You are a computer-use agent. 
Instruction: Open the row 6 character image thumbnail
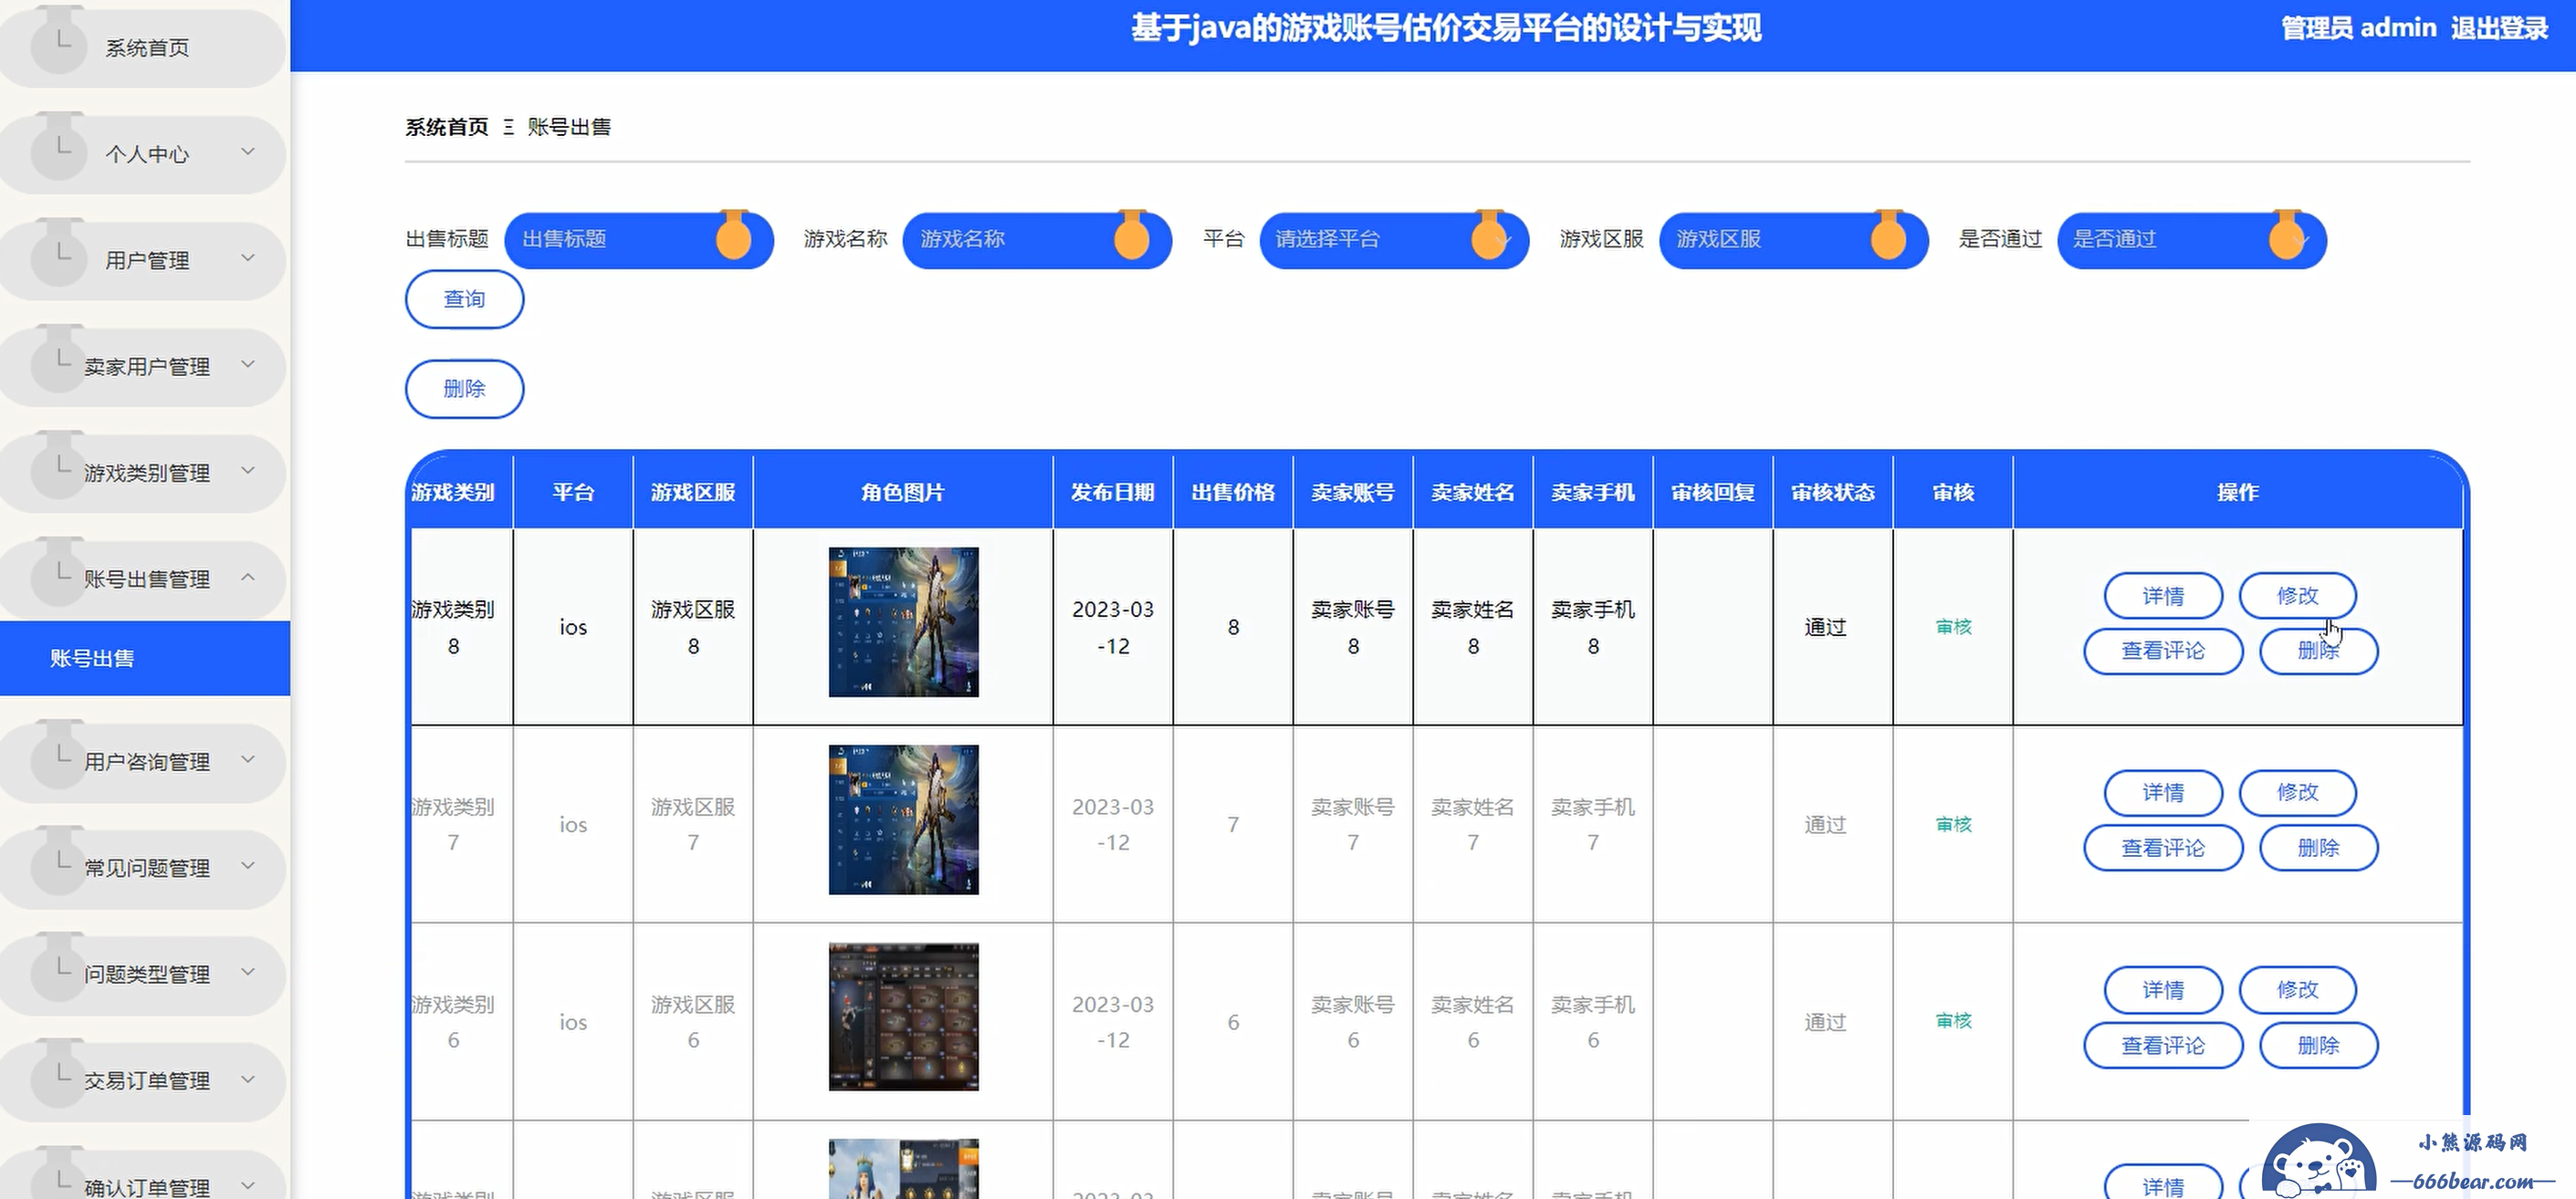pos(903,1017)
